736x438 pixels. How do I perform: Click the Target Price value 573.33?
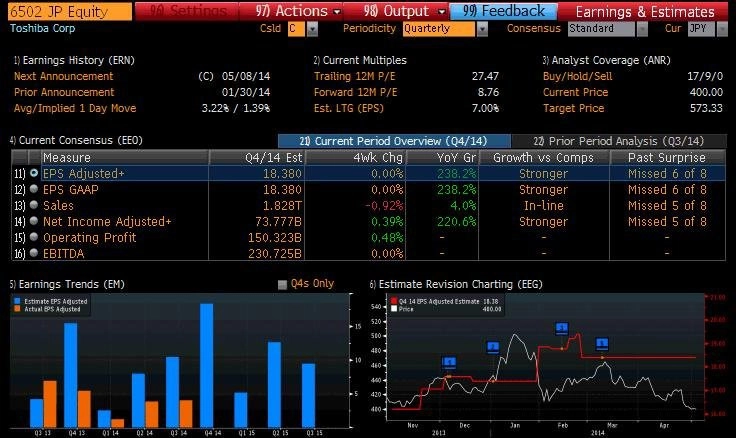706,108
